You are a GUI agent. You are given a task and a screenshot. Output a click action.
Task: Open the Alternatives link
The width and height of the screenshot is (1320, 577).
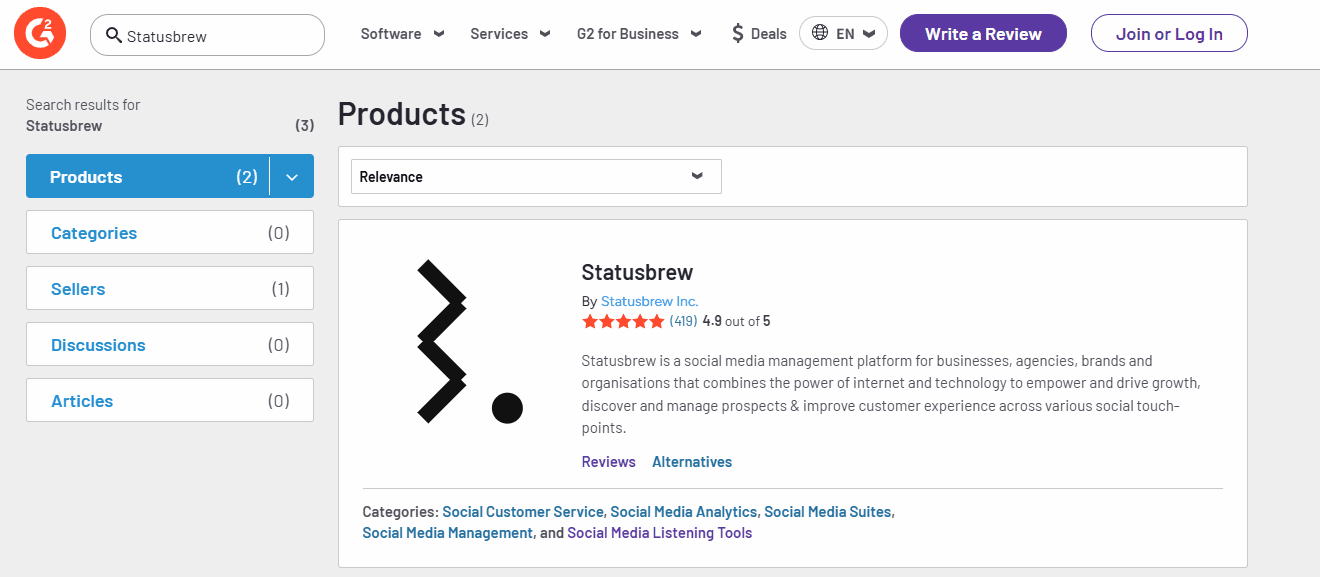692,462
